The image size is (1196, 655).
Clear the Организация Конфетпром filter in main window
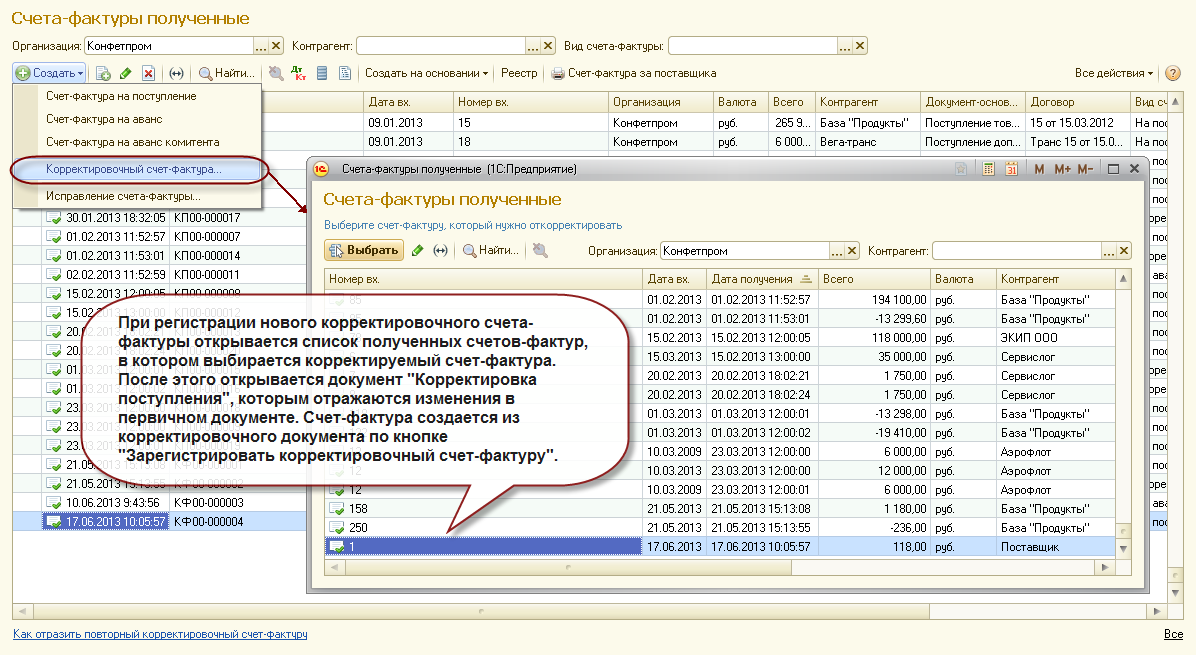276,45
